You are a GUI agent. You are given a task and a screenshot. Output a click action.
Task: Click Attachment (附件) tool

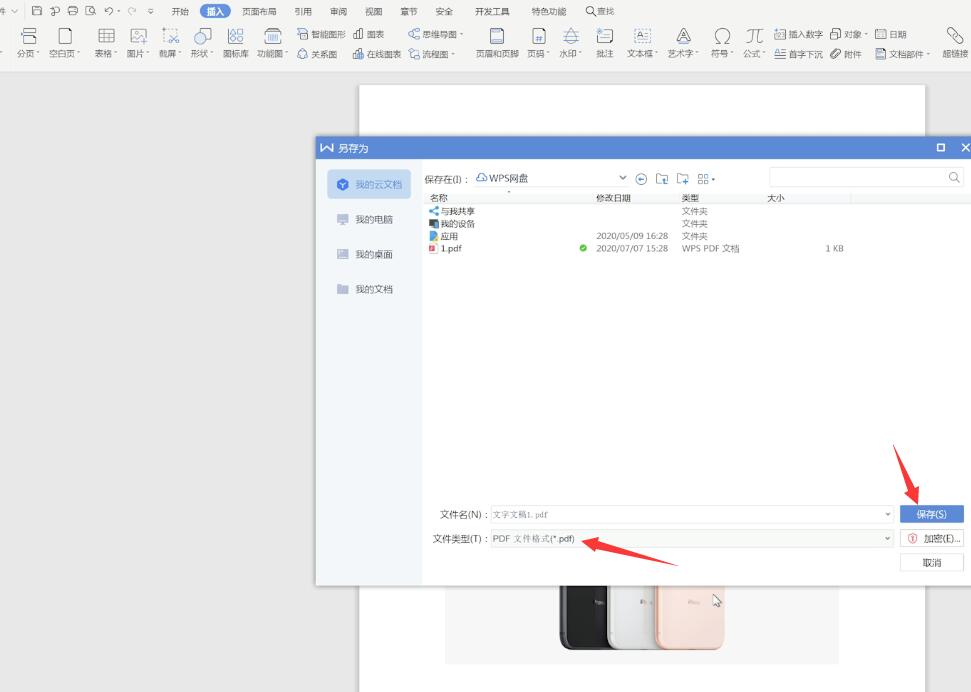pyautogui.click(x=846, y=54)
